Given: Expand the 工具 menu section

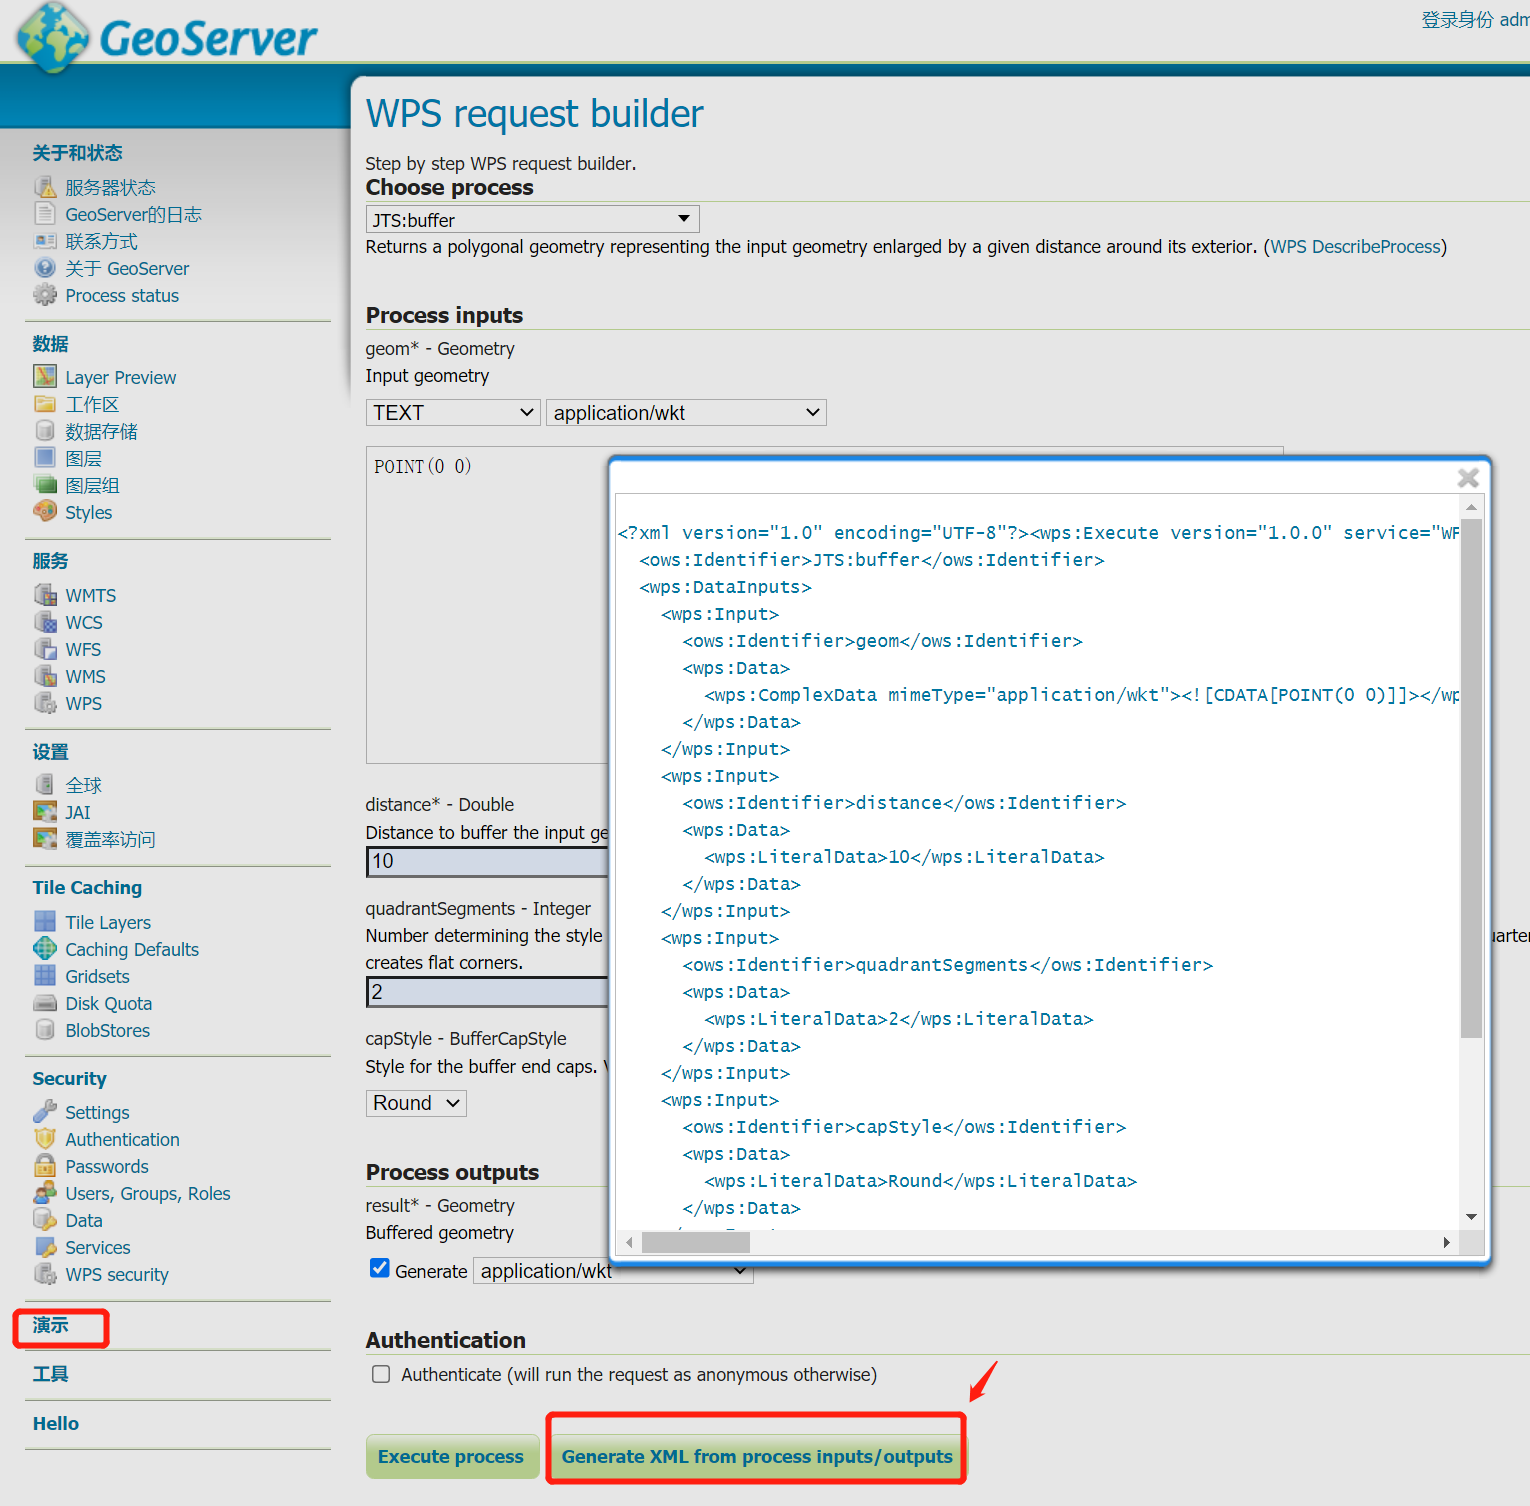Looking at the screenshot, I should point(51,1374).
